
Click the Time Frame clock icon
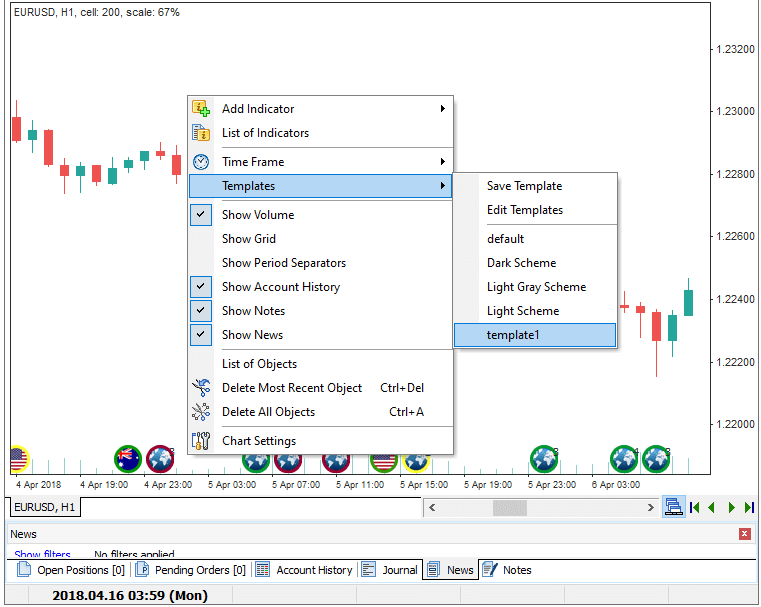coord(201,162)
